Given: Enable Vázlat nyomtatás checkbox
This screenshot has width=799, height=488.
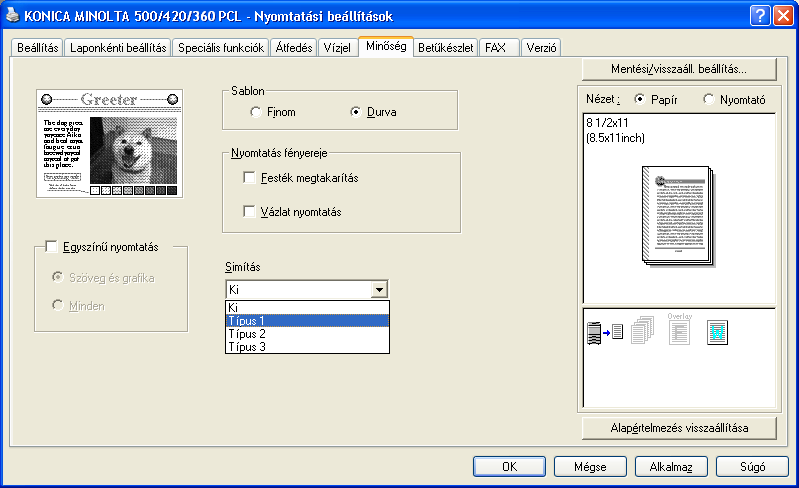Looking at the screenshot, I should [292, 212].
